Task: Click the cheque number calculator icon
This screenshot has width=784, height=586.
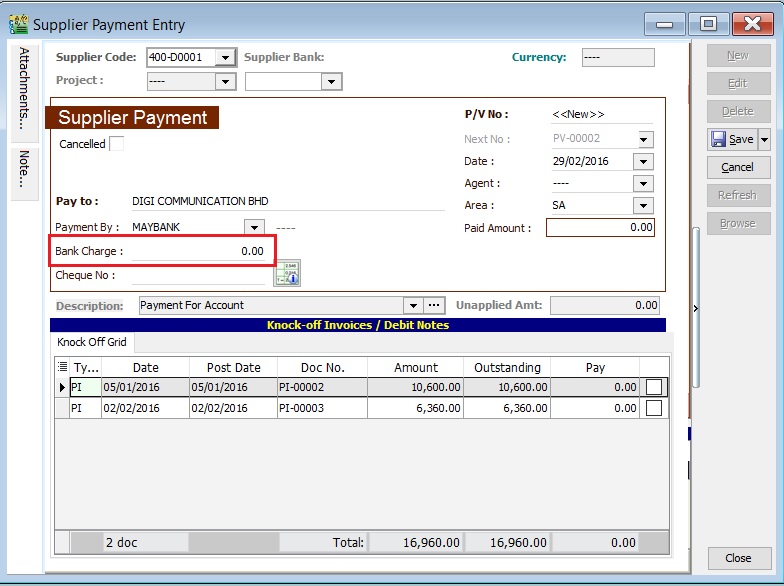Action: (x=288, y=273)
